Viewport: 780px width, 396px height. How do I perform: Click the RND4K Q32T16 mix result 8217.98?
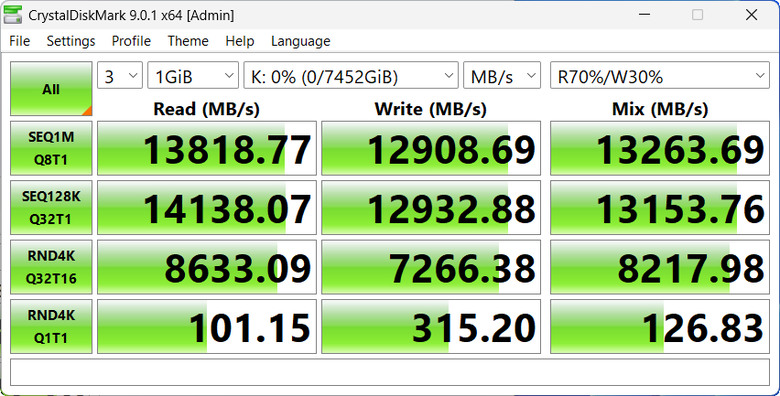[x=660, y=267]
